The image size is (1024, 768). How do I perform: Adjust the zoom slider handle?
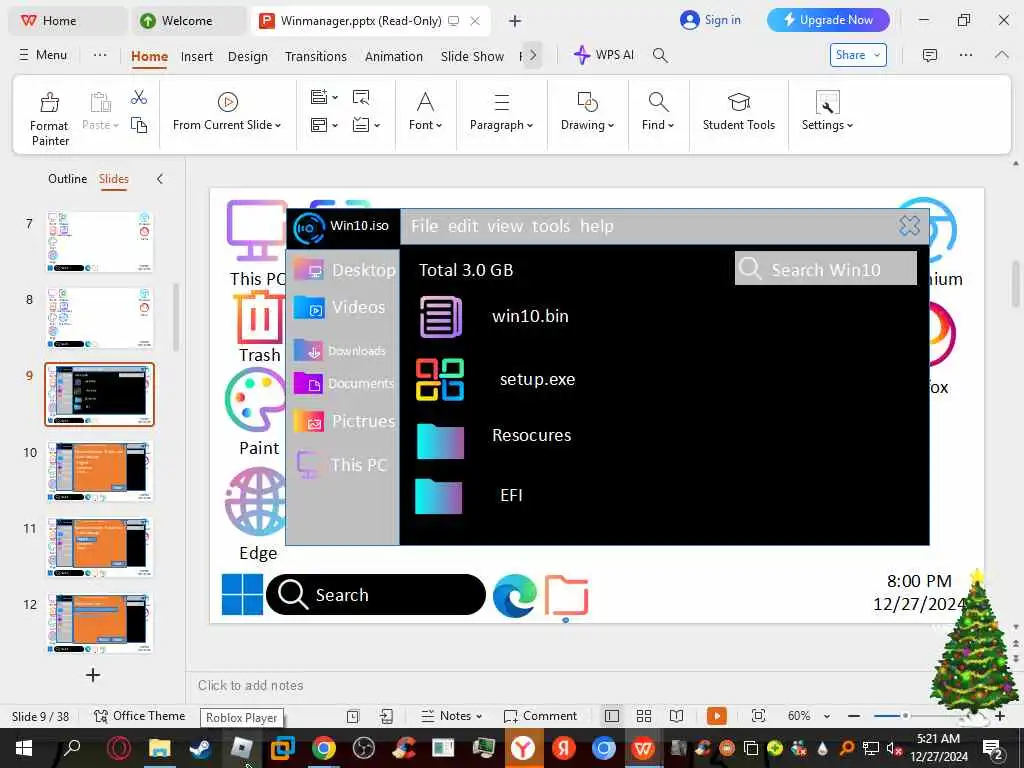click(x=905, y=716)
